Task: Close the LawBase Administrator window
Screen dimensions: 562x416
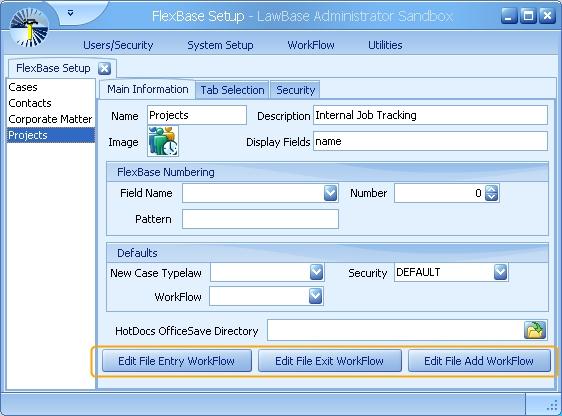Action: [548, 16]
